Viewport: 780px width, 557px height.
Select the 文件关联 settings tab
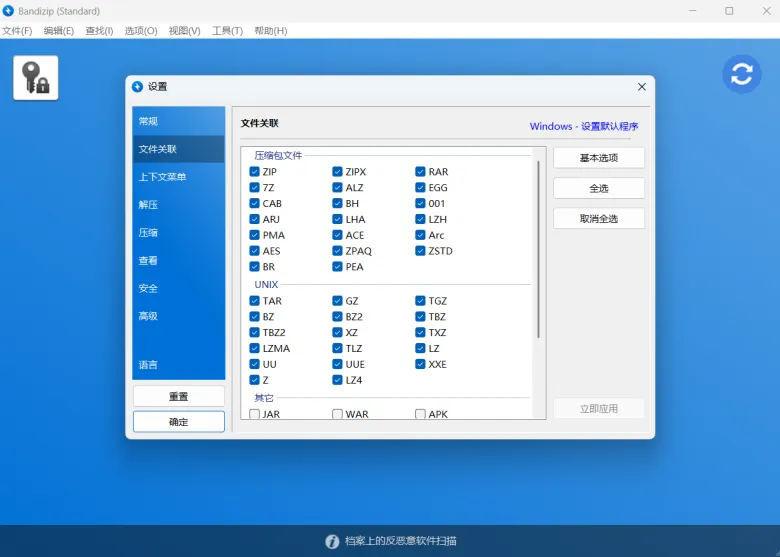179,149
